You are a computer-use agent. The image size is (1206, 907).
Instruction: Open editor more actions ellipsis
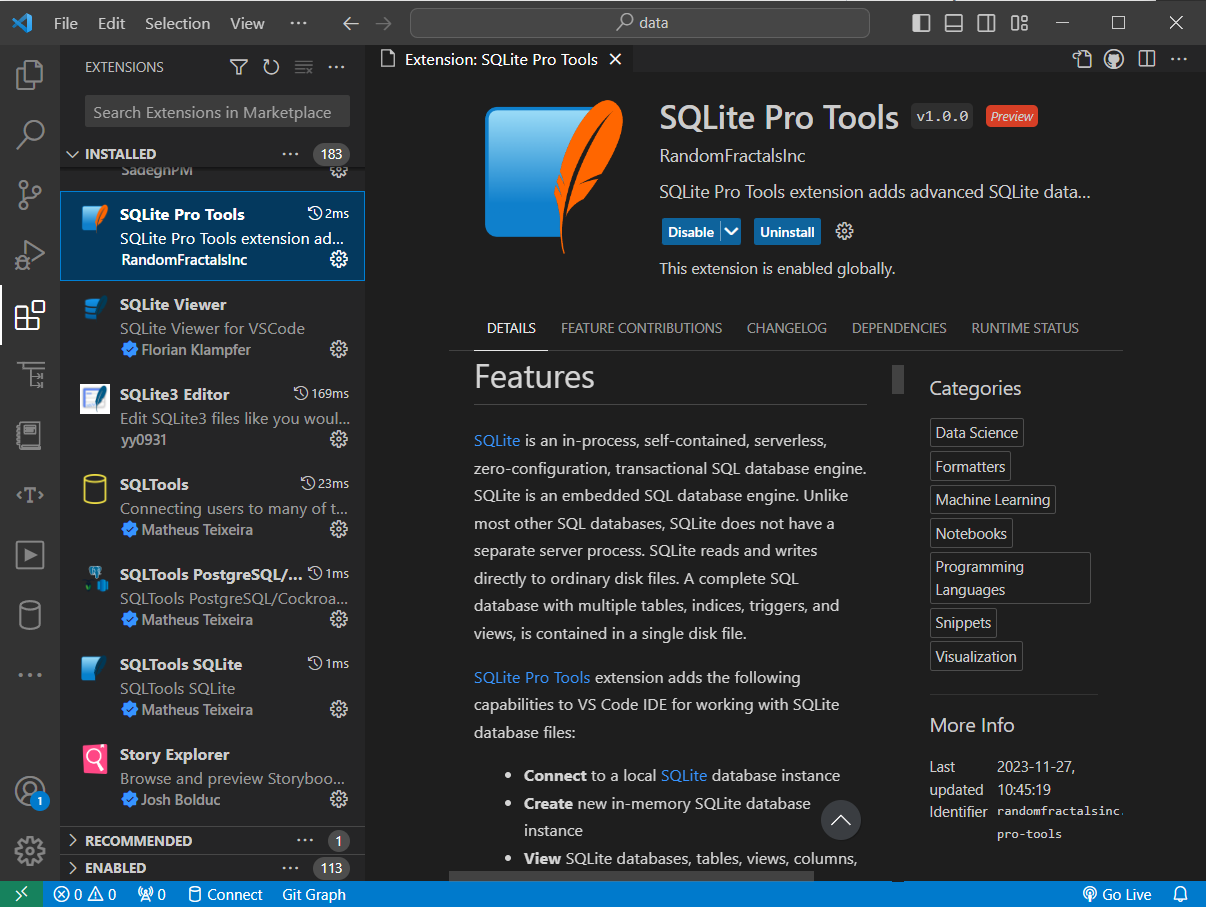pyautogui.click(x=1179, y=59)
